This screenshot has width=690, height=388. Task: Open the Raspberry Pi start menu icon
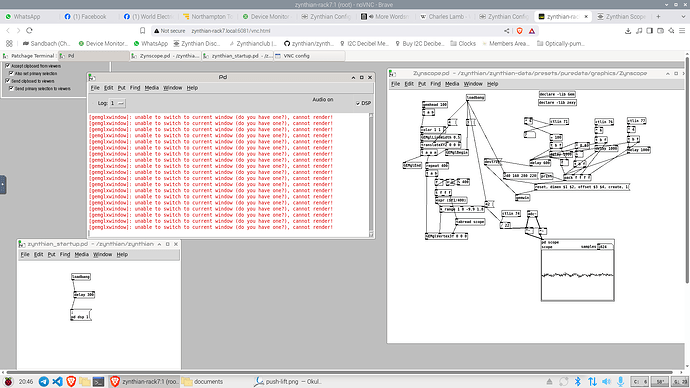click(x=8, y=381)
